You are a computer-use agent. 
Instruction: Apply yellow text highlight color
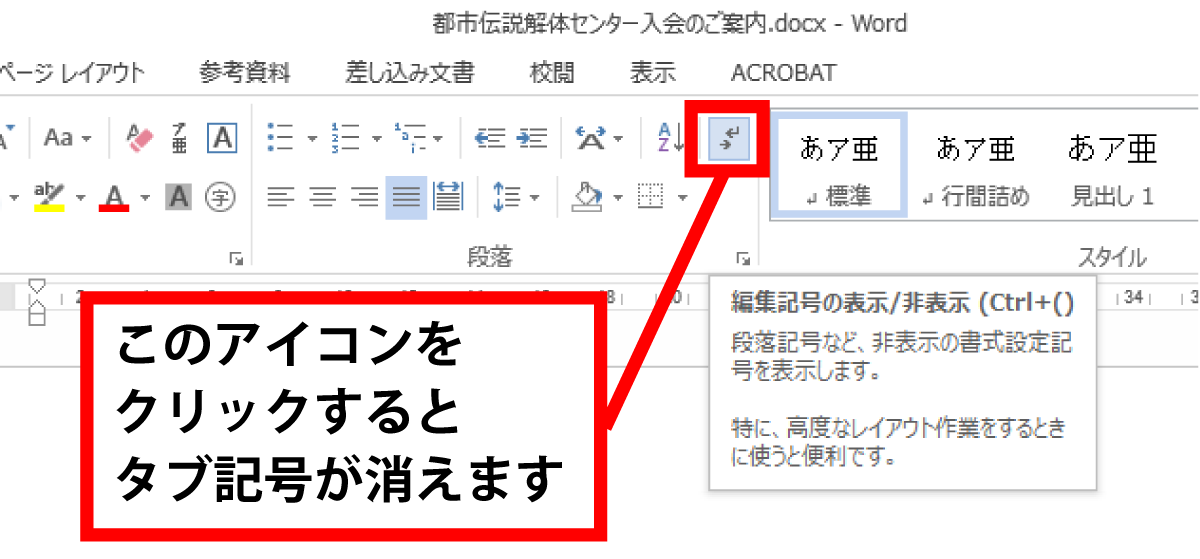(49, 197)
